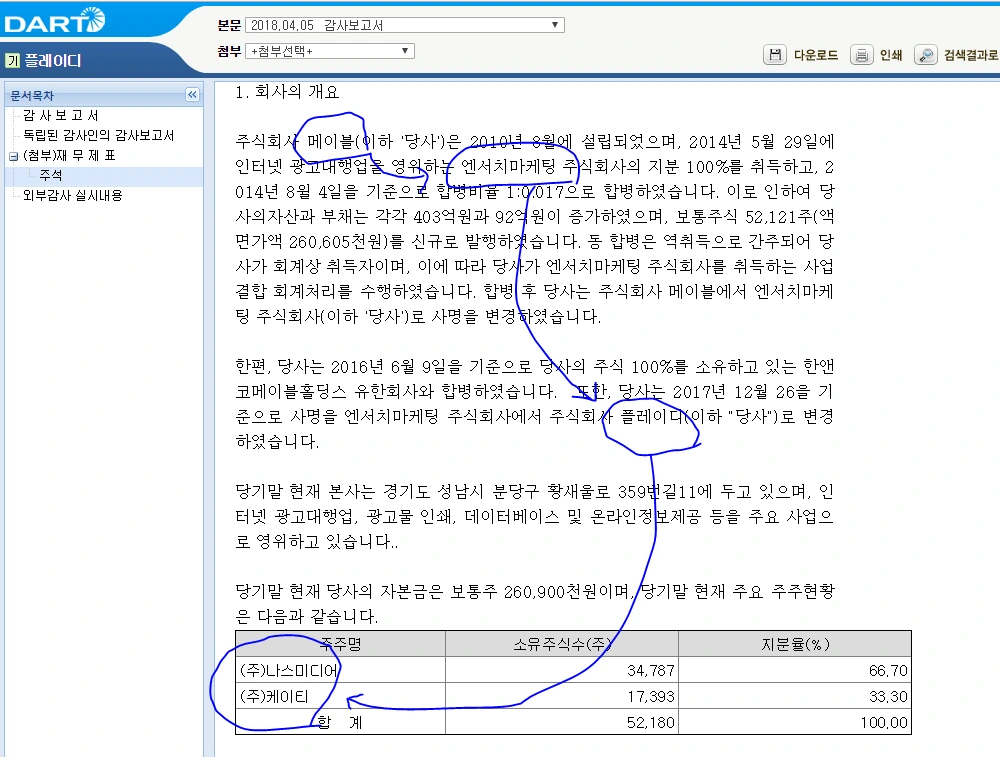
Task: Select 주석 tree item
Action: (x=50, y=175)
